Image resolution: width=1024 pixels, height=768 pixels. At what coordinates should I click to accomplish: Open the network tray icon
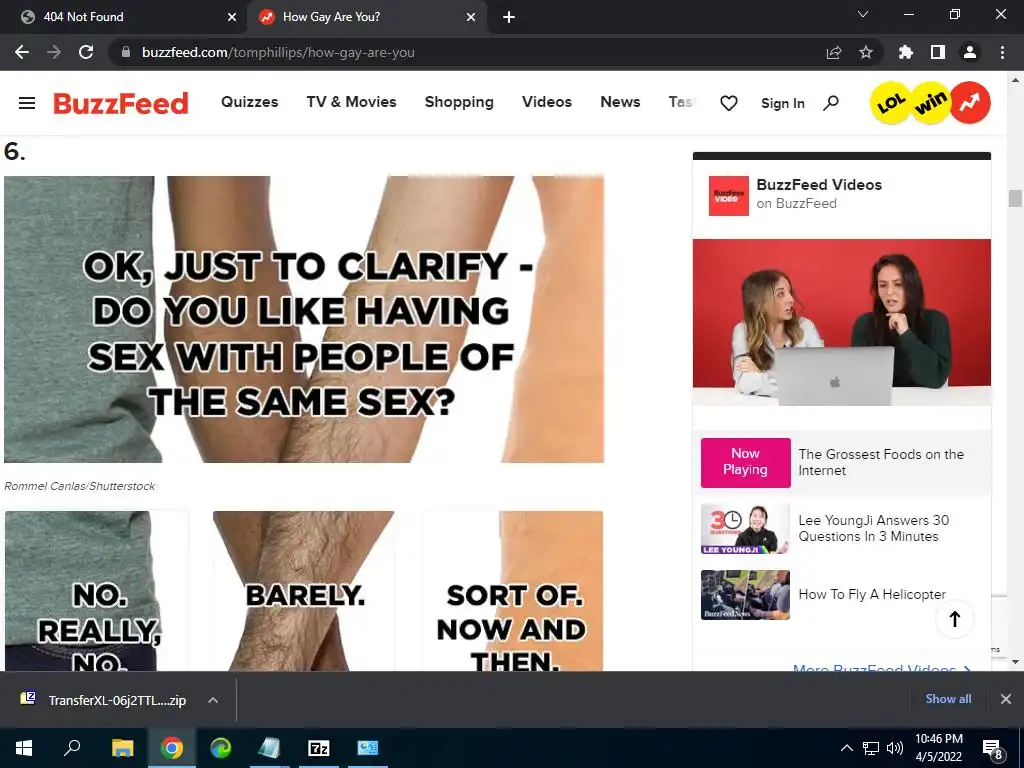click(x=871, y=748)
